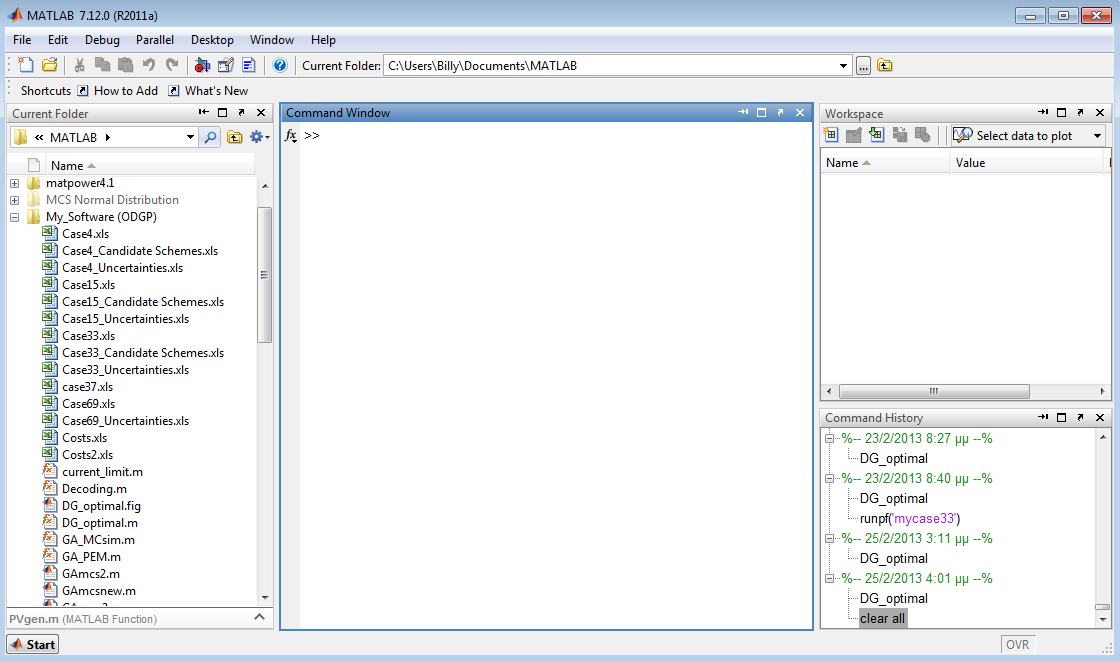Select DG_optimal.m in Current Folder
The width and height of the screenshot is (1120, 661).
coord(100,523)
